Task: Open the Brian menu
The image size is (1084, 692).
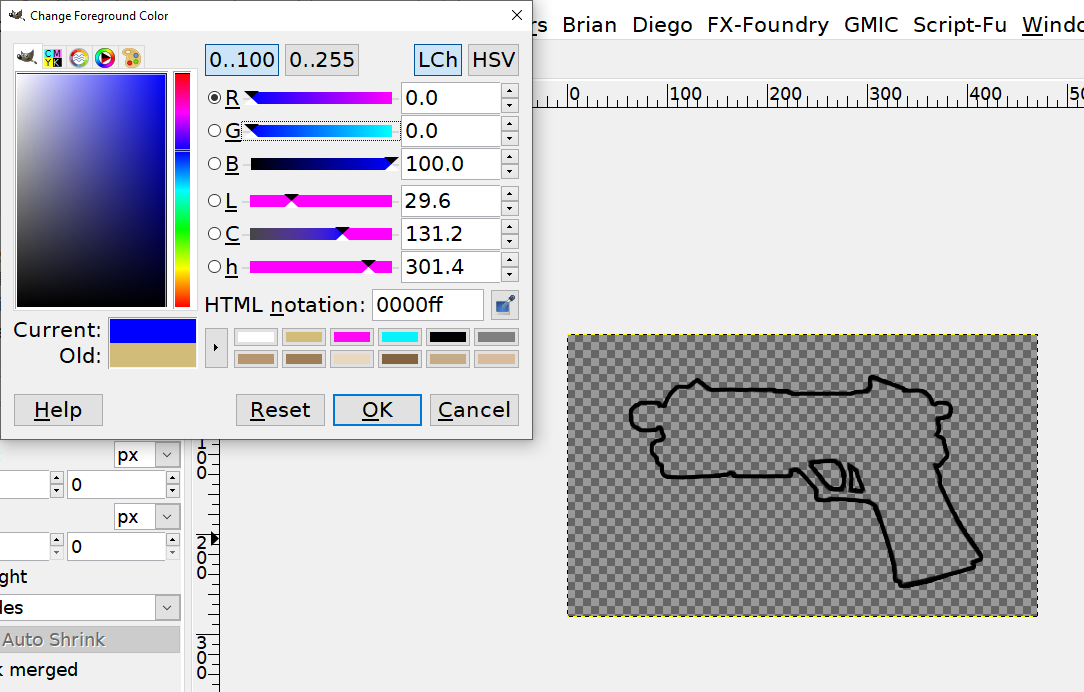Action: tap(589, 25)
